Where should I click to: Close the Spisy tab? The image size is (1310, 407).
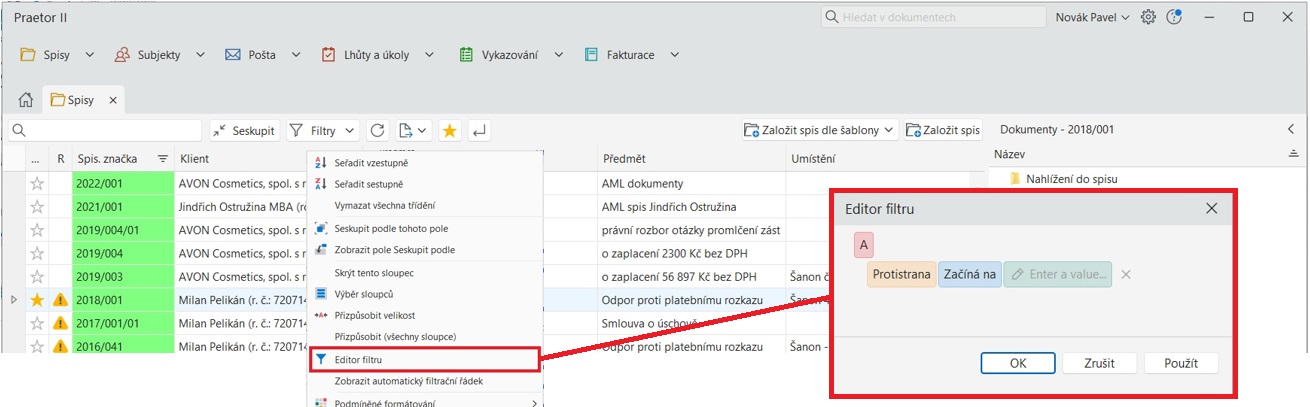(x=113, y=100)
